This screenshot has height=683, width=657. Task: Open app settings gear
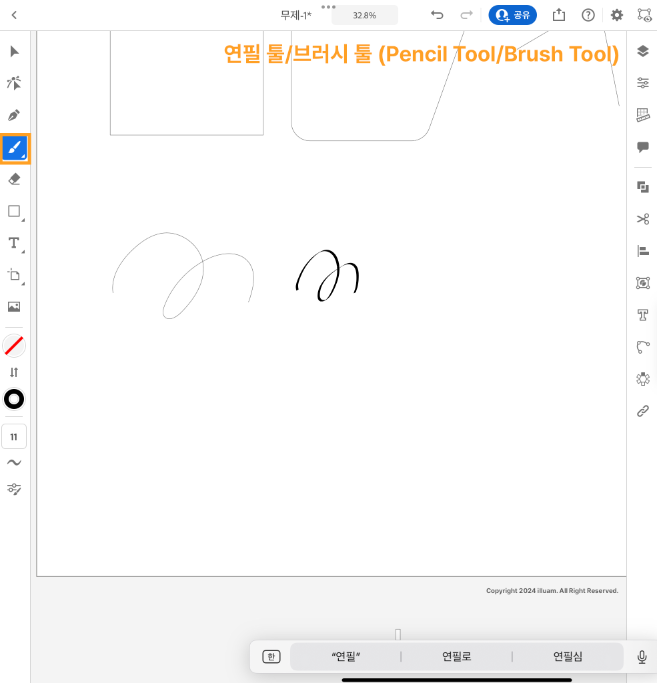[x=617, y=15]
